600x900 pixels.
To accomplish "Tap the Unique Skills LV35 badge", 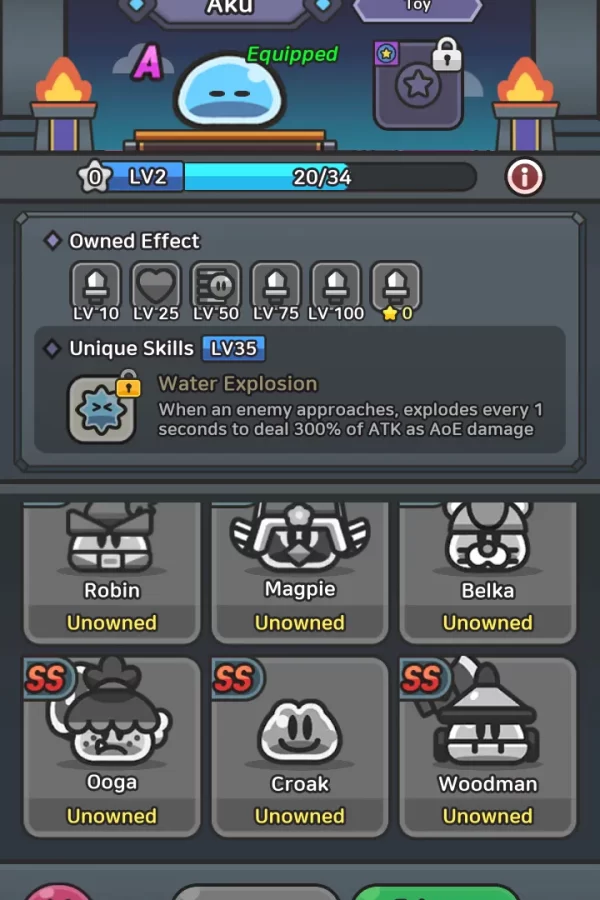I will (x=234, y=348).
